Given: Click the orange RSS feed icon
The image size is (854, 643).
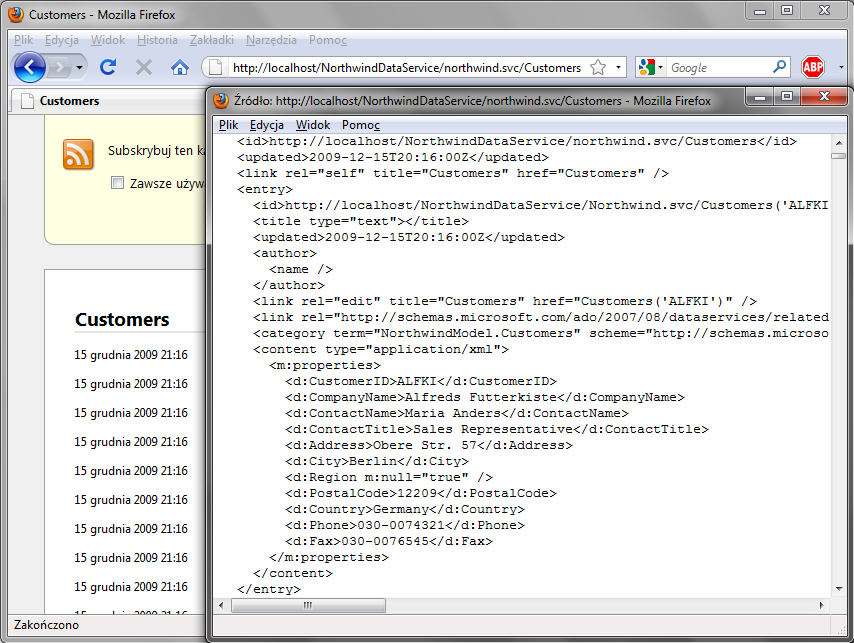Looking at the screenshot, I should pyautogui.click(x=78, y=155).
